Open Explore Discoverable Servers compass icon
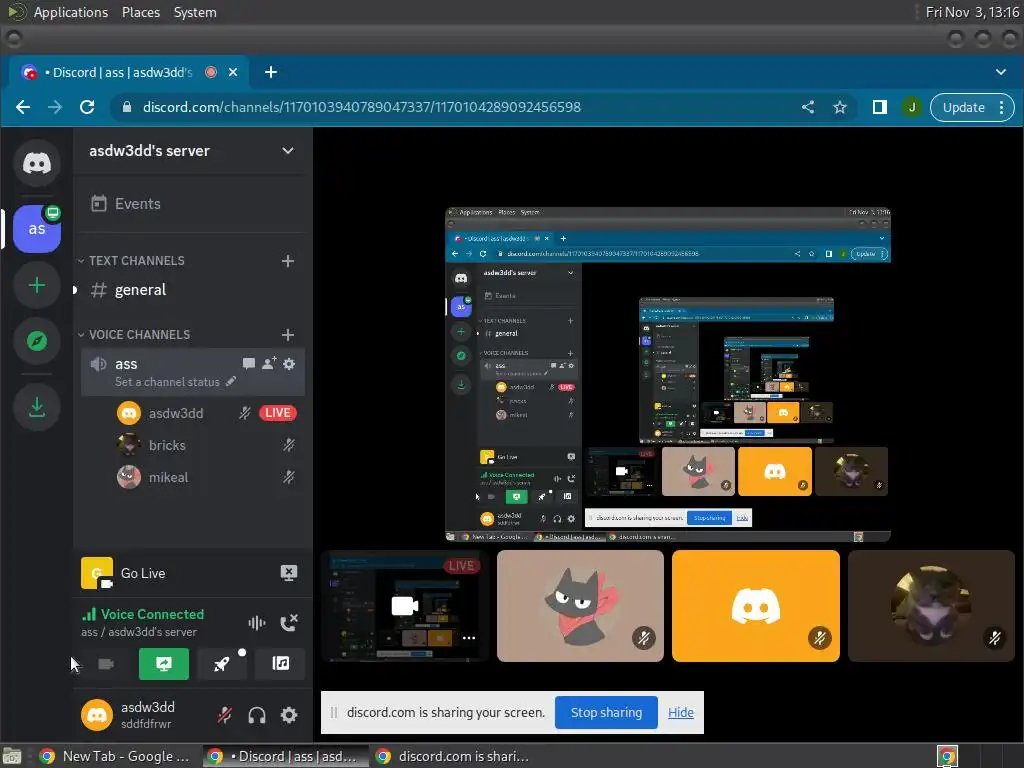 click(37, 341)
